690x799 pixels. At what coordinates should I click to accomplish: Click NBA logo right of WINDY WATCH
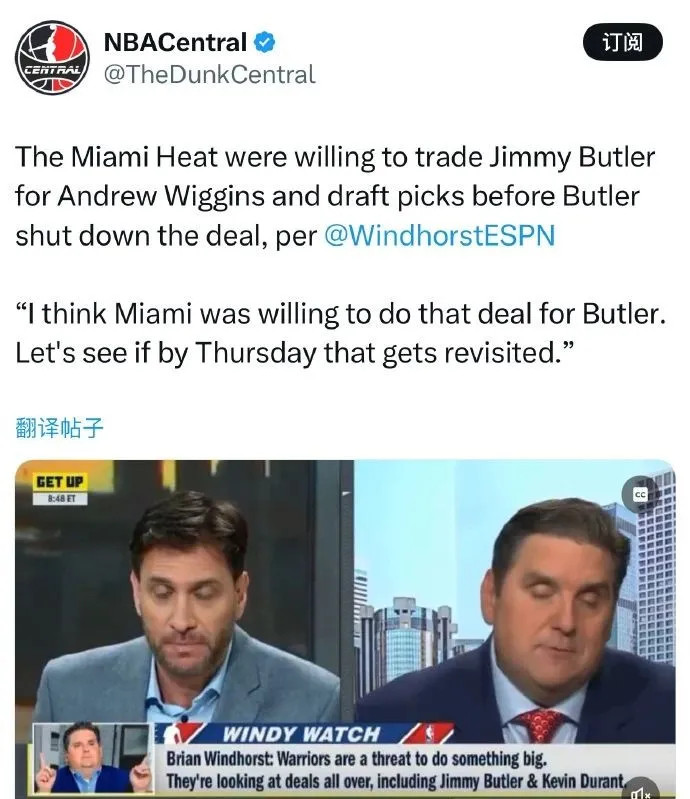pos(431,733)
